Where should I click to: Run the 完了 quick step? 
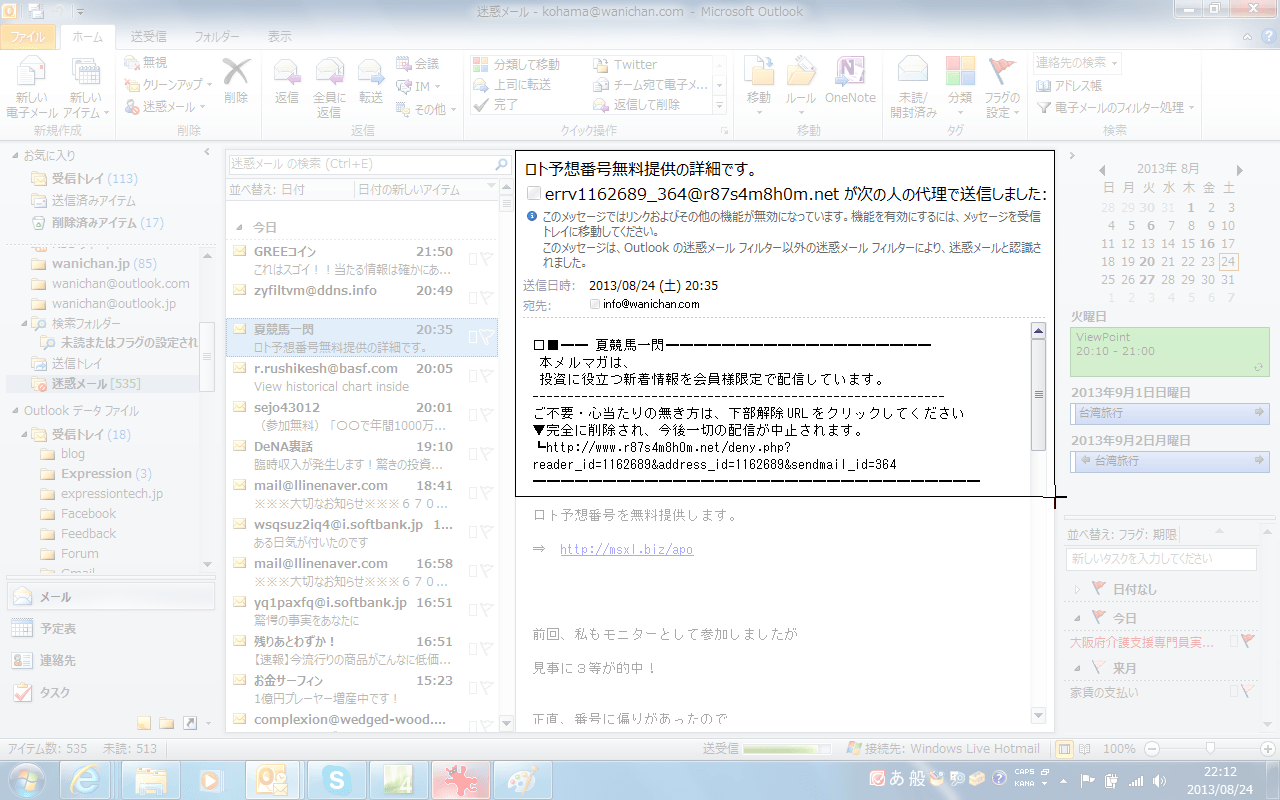click(x=496, y=104)
